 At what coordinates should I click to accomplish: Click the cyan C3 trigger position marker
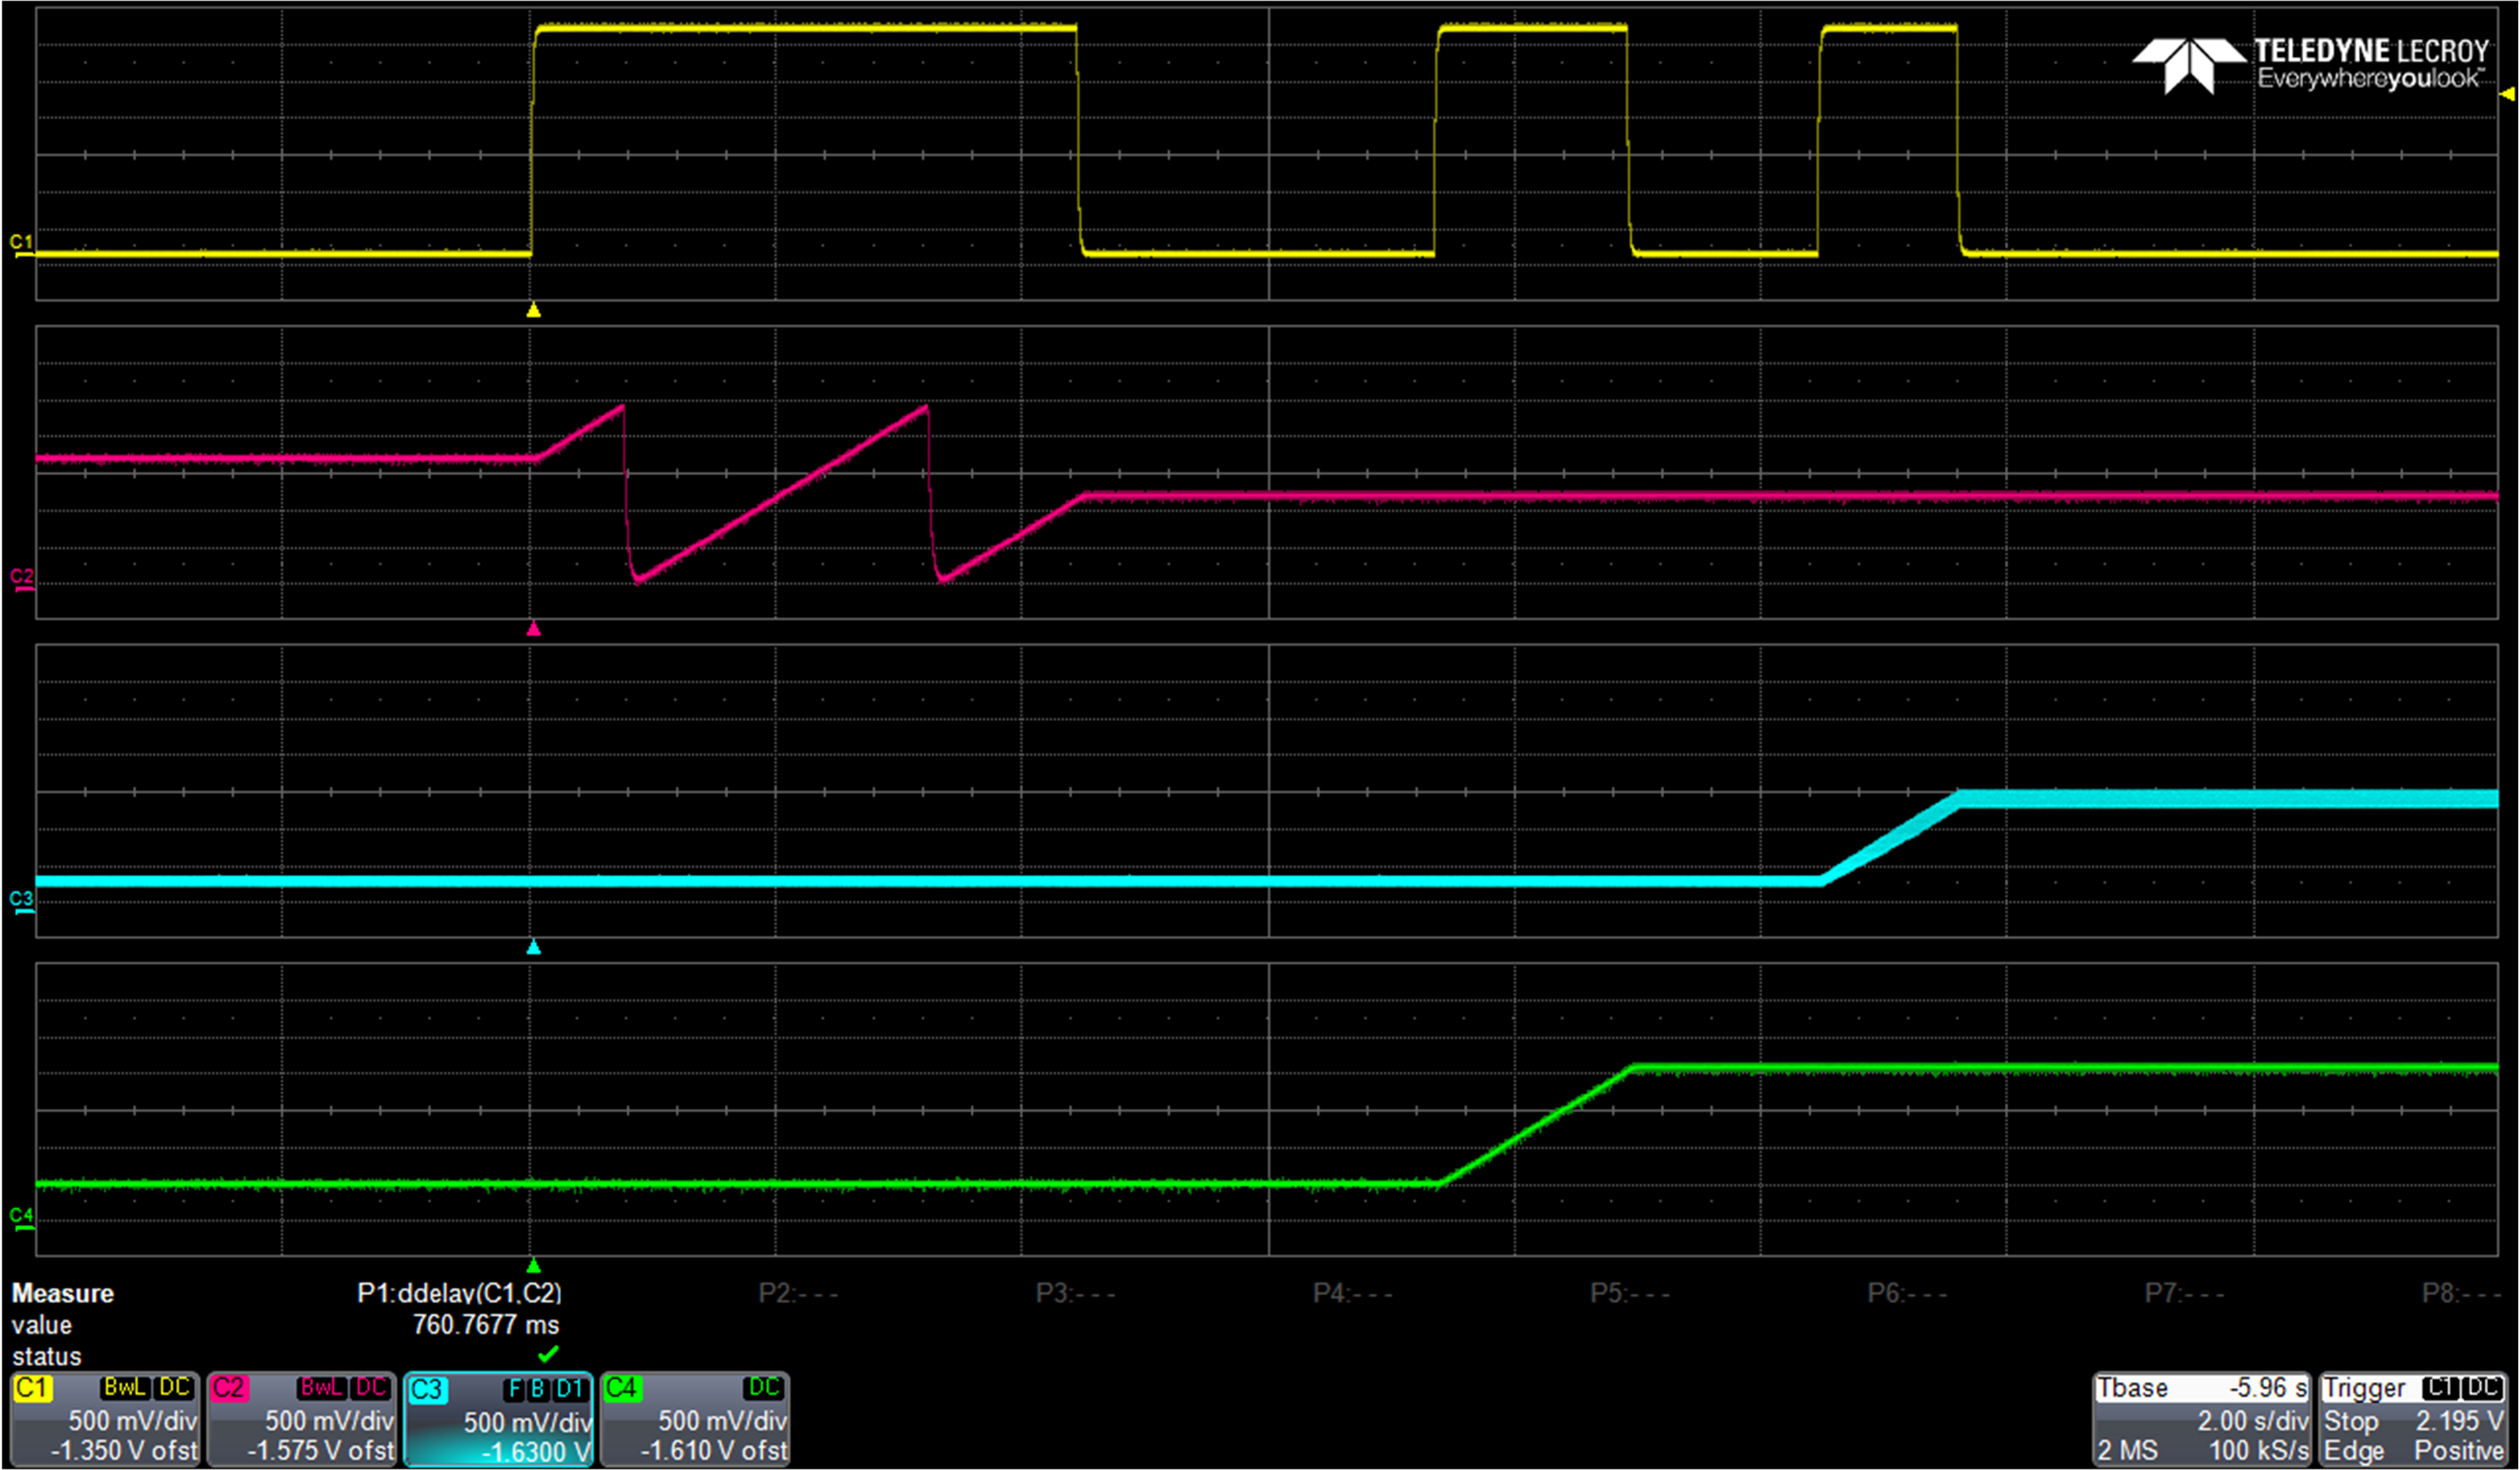(533, 947)
